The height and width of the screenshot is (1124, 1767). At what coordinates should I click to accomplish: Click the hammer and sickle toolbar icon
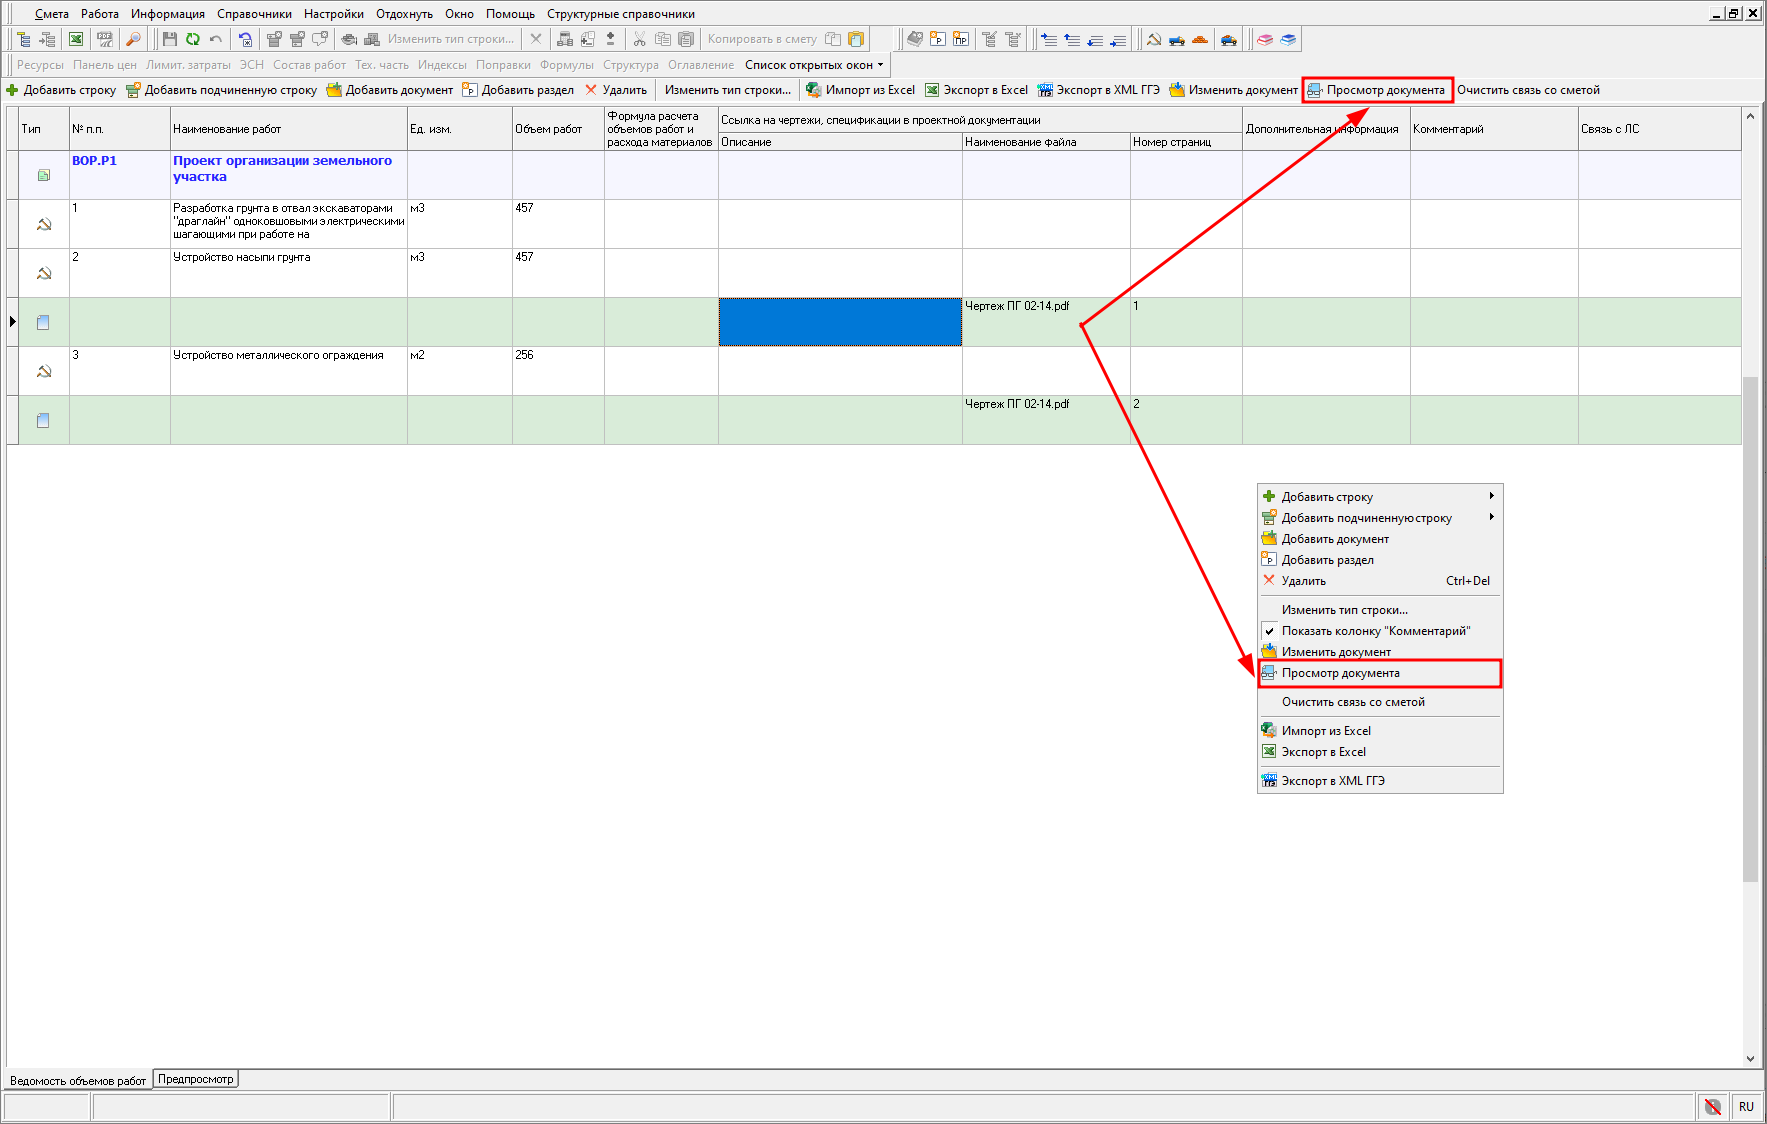(1154, 40)
